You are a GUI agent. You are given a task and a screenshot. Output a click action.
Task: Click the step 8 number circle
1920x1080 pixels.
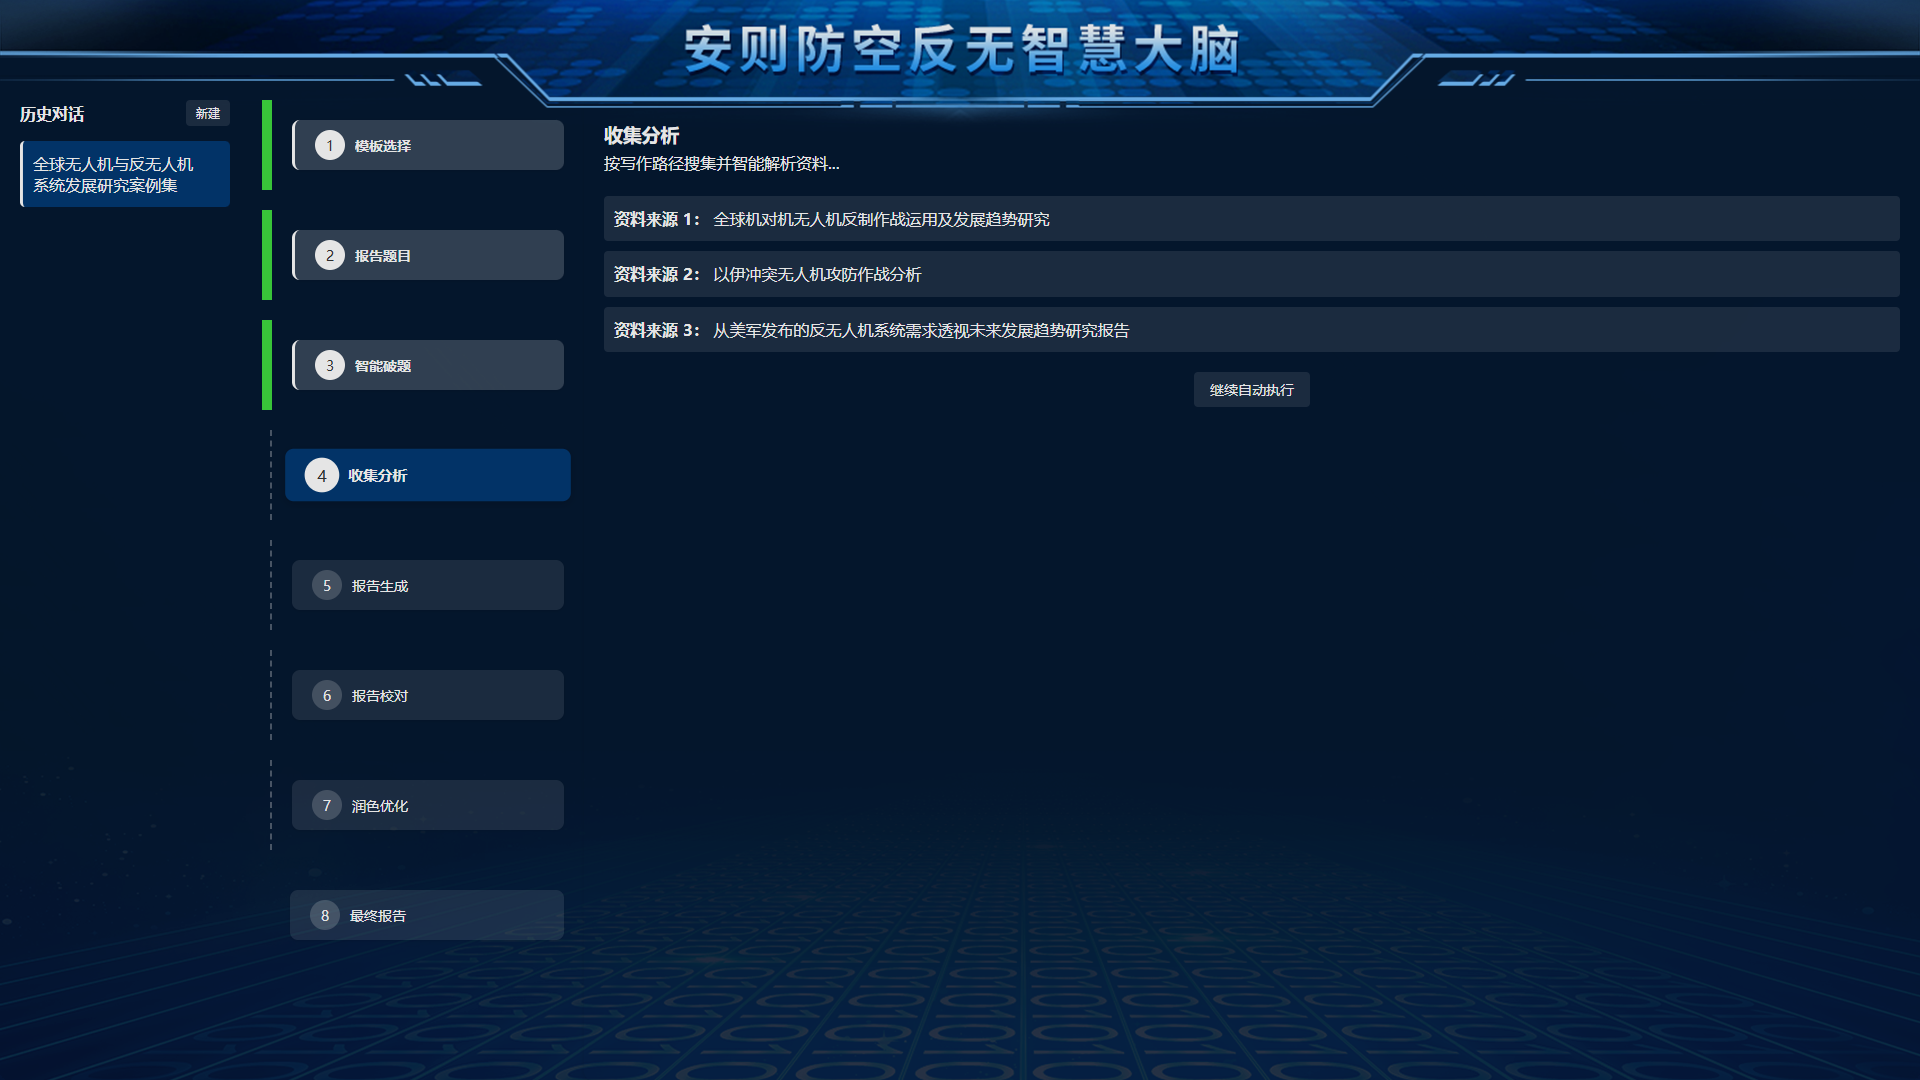[x=324, y=916]
